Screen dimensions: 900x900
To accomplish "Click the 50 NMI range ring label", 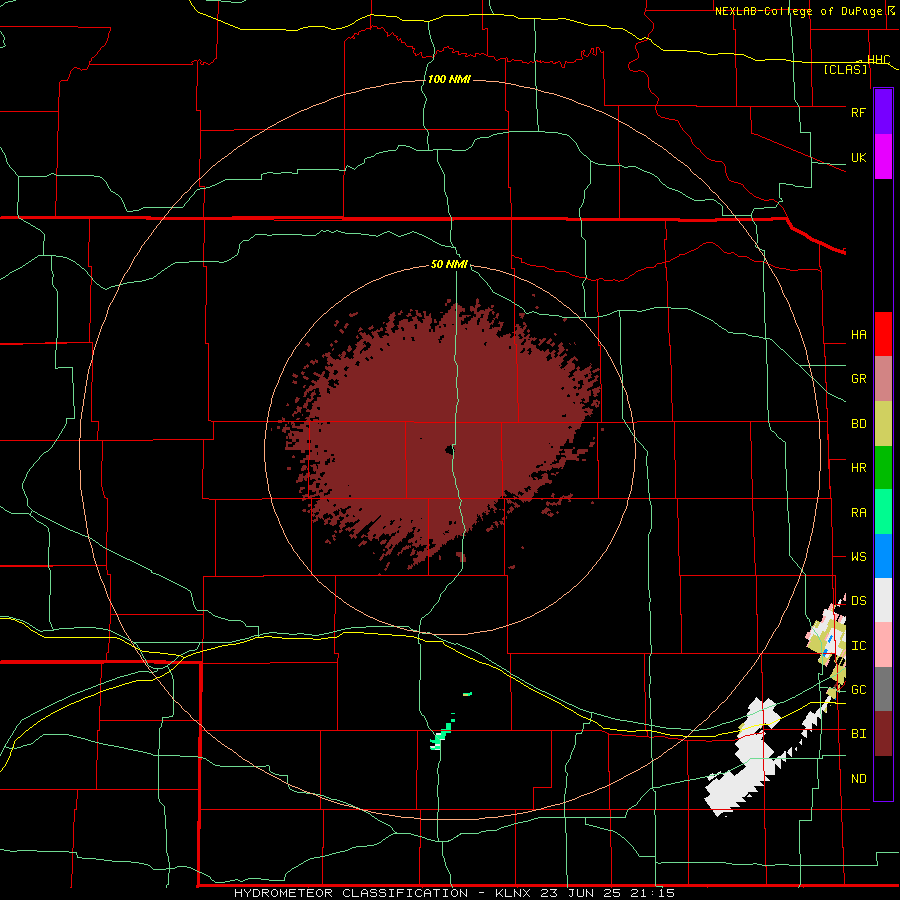I will click(x=449, y=264).
